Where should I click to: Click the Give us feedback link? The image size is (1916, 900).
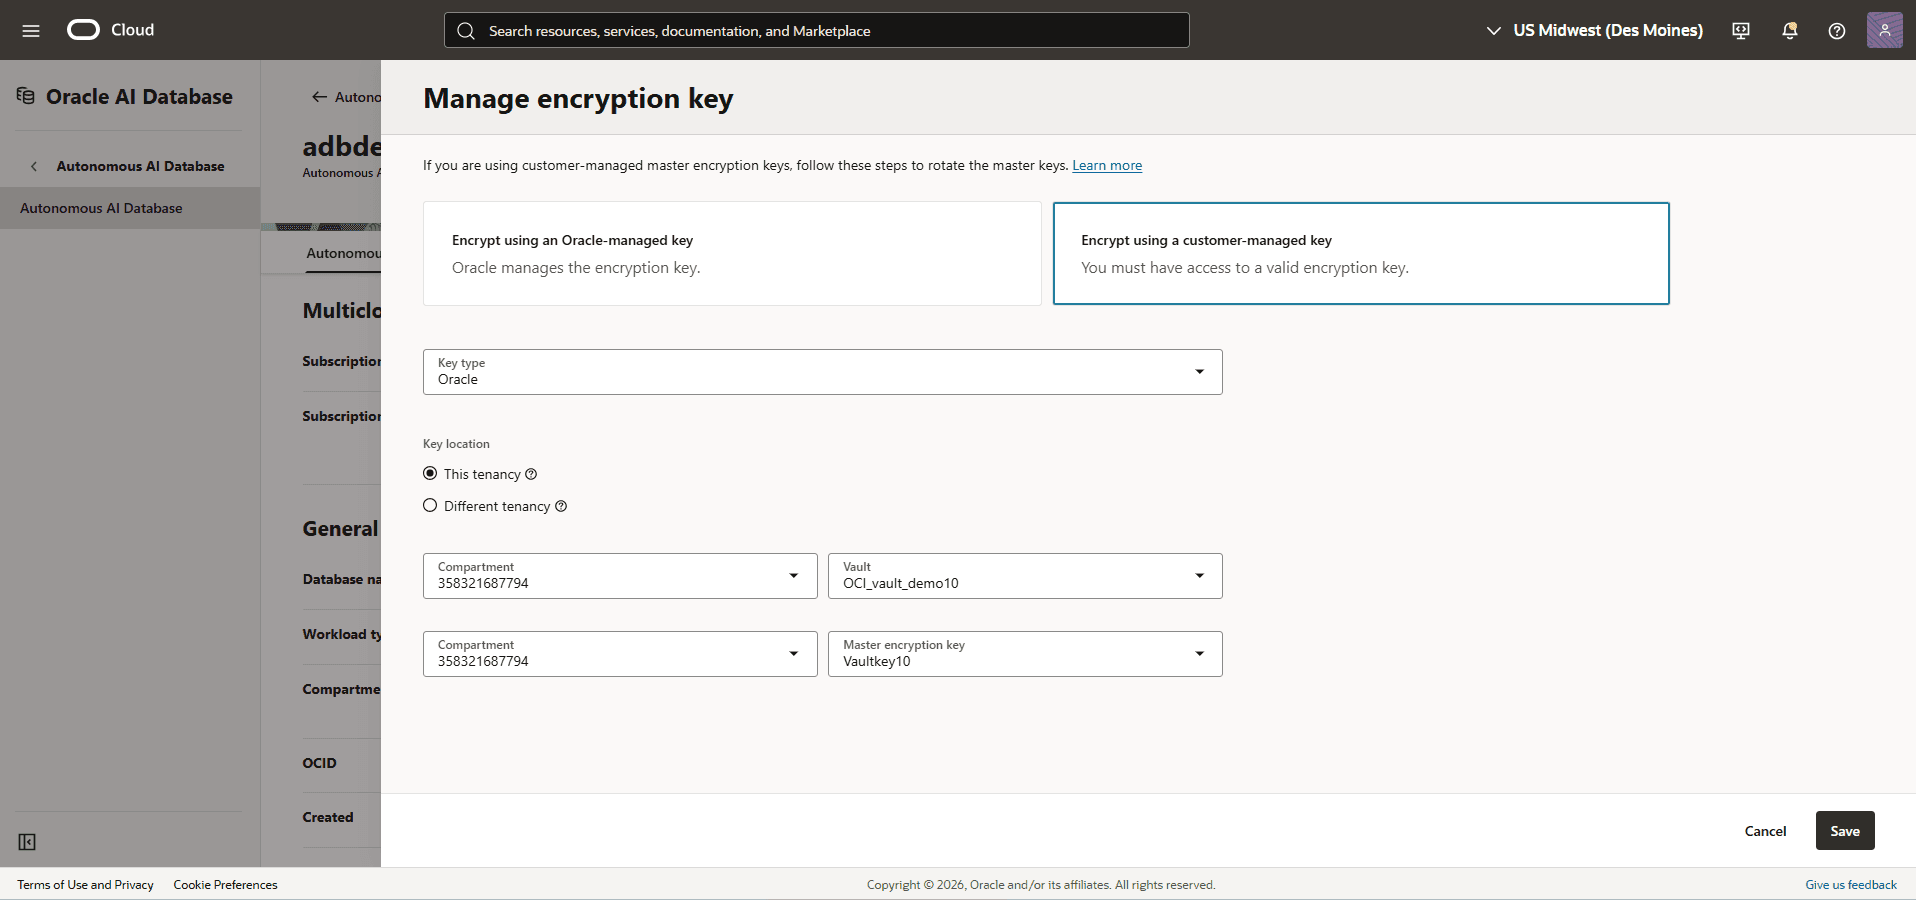(1851, 885)
